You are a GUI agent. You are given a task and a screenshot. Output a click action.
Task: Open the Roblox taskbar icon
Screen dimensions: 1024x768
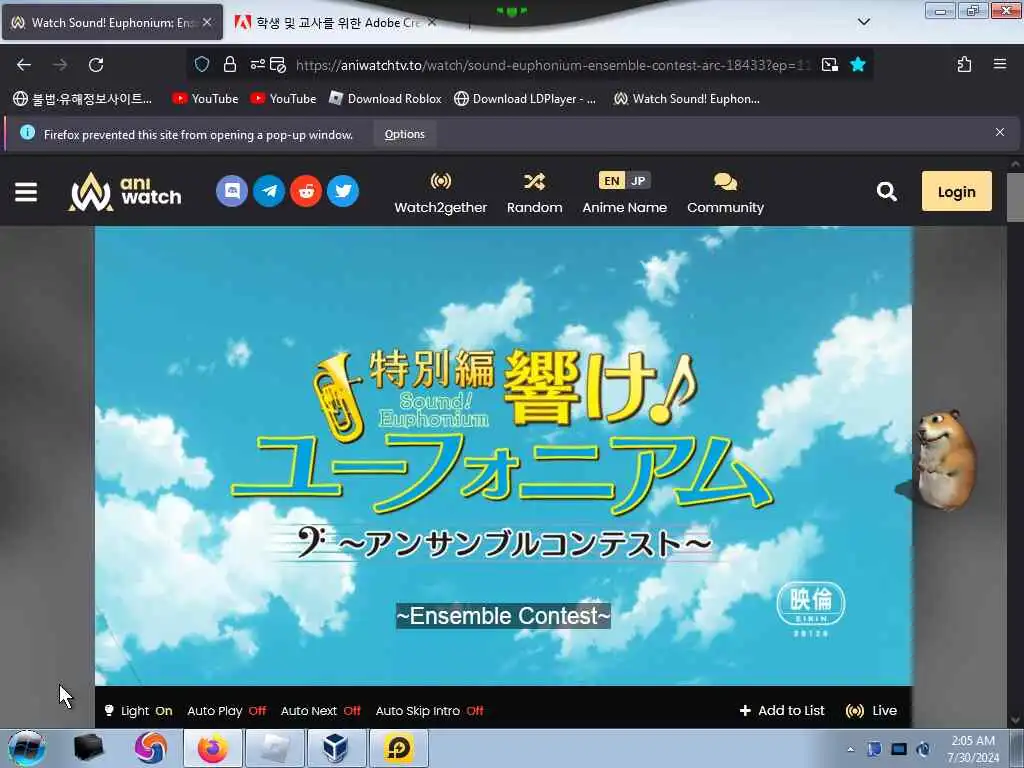274,748
